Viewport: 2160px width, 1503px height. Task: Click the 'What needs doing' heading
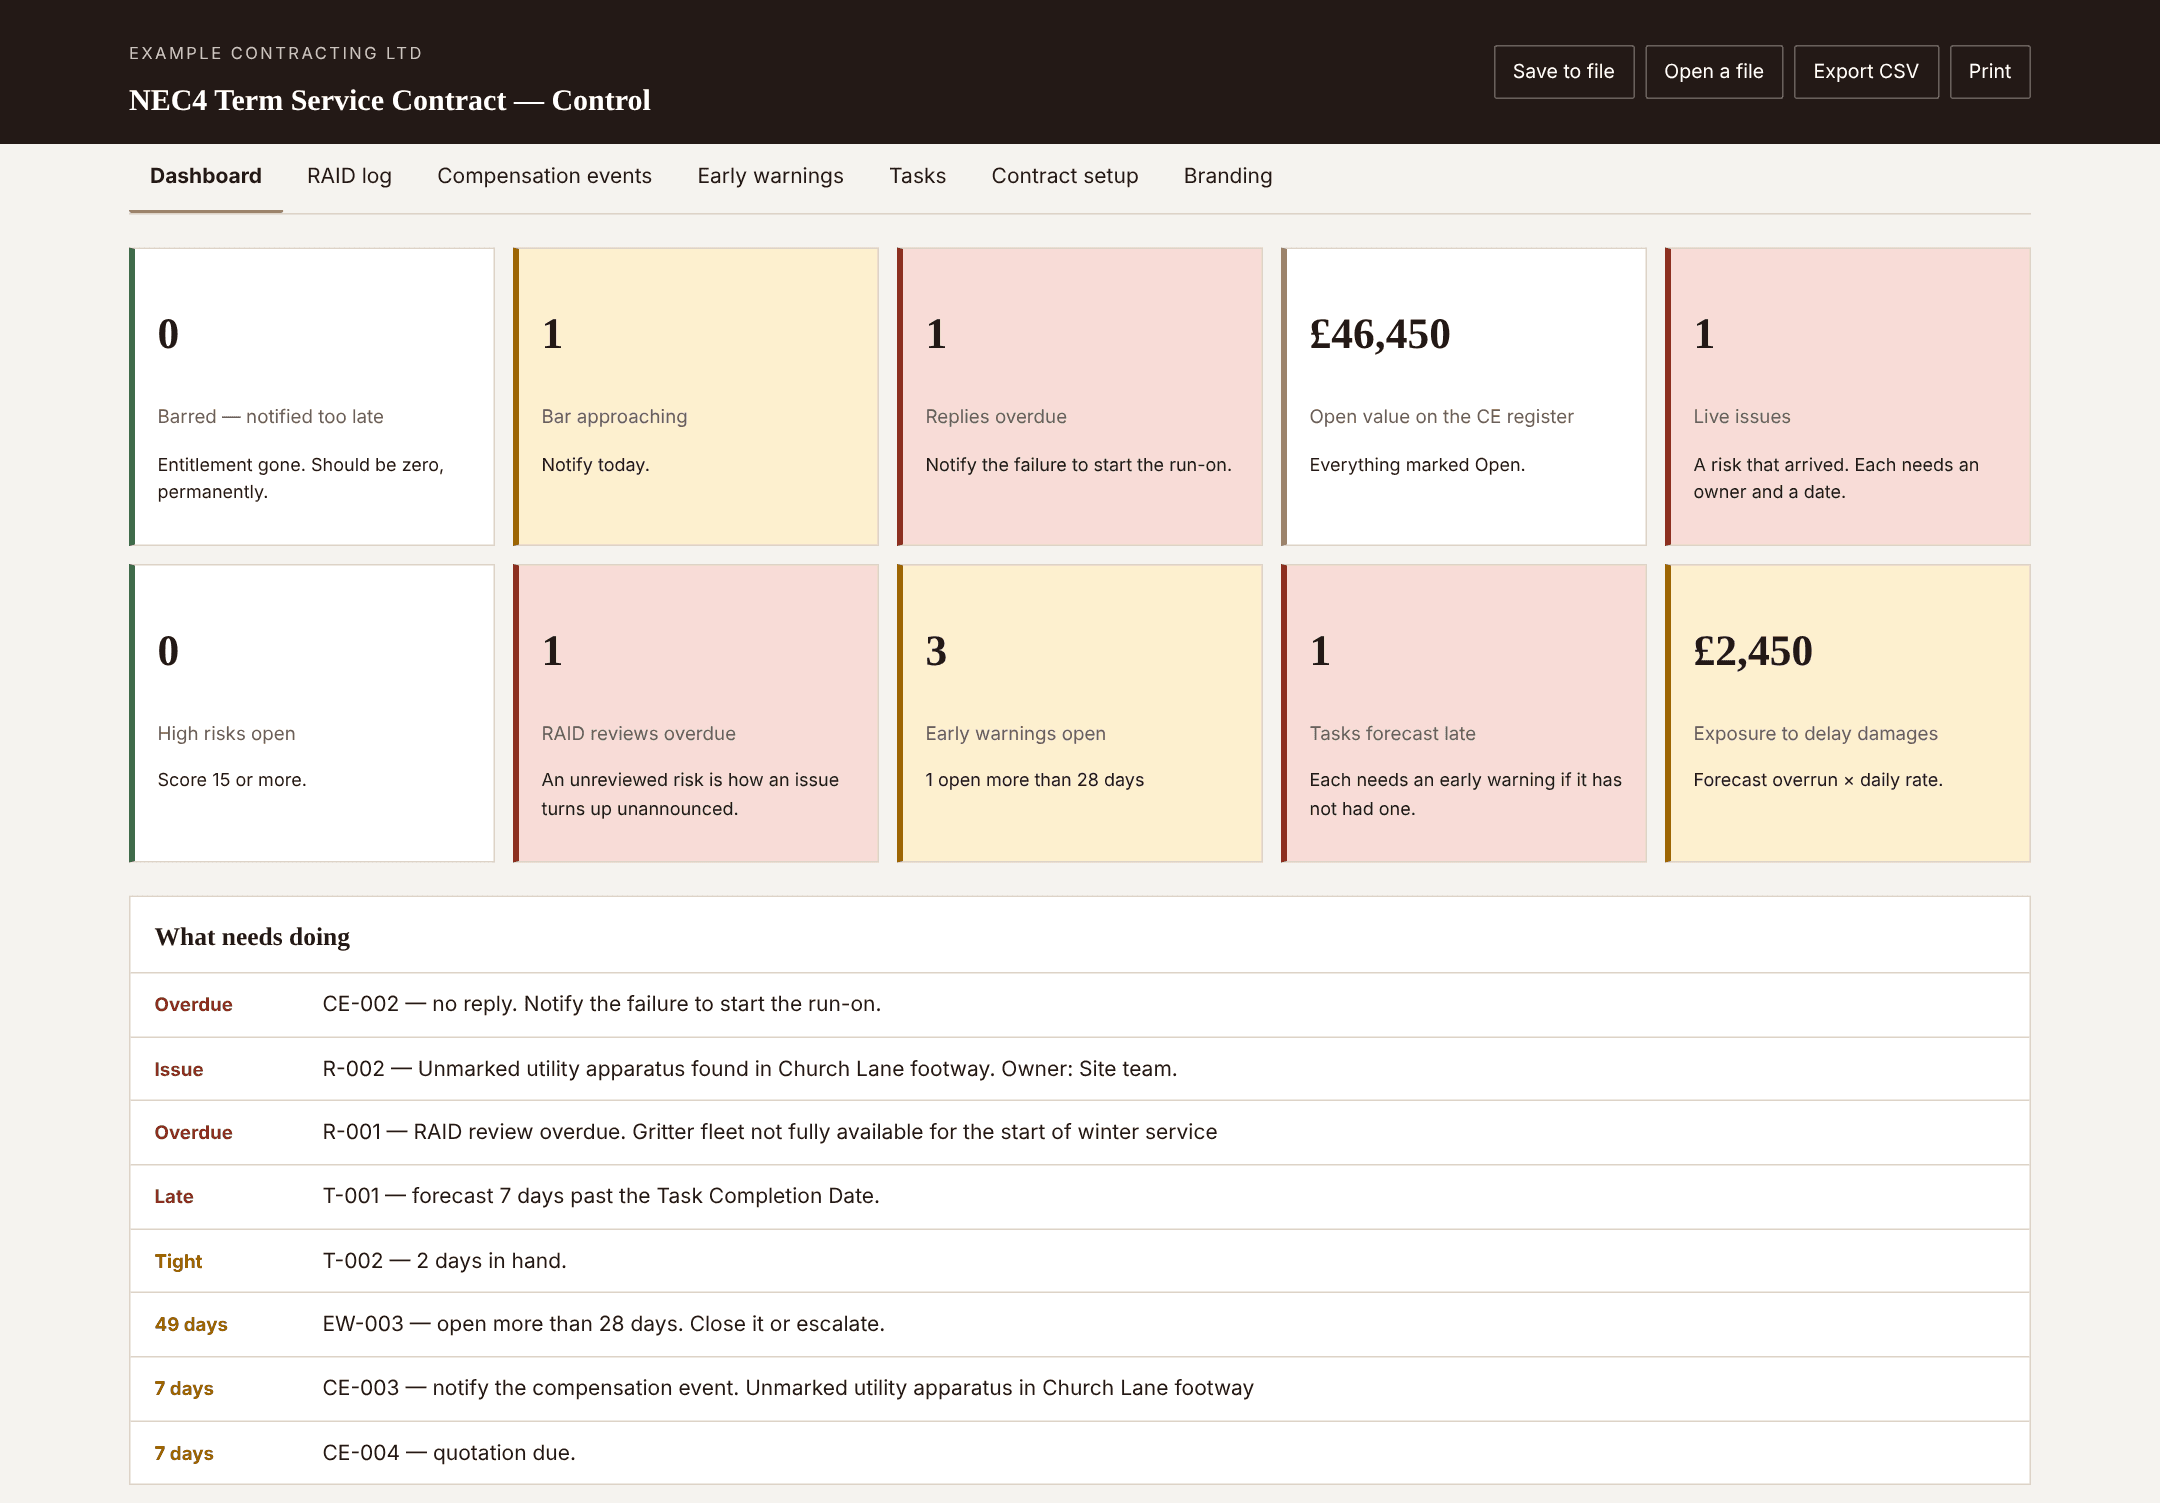coord(253,937)
